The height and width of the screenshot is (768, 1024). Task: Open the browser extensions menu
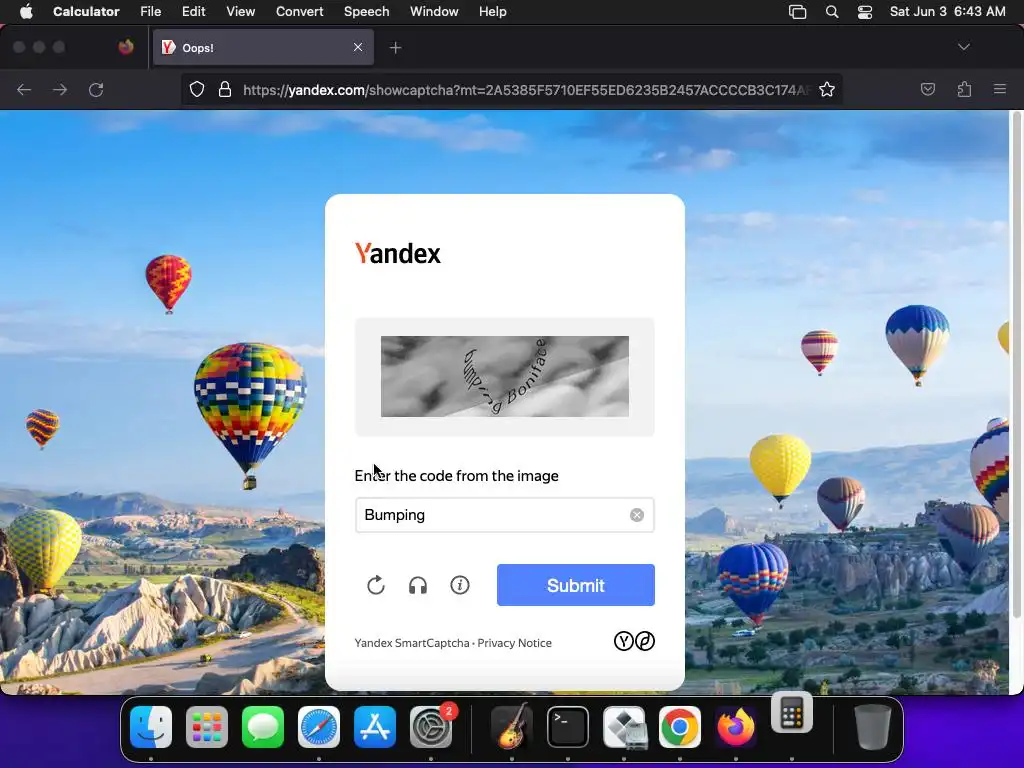pos(964,89)
